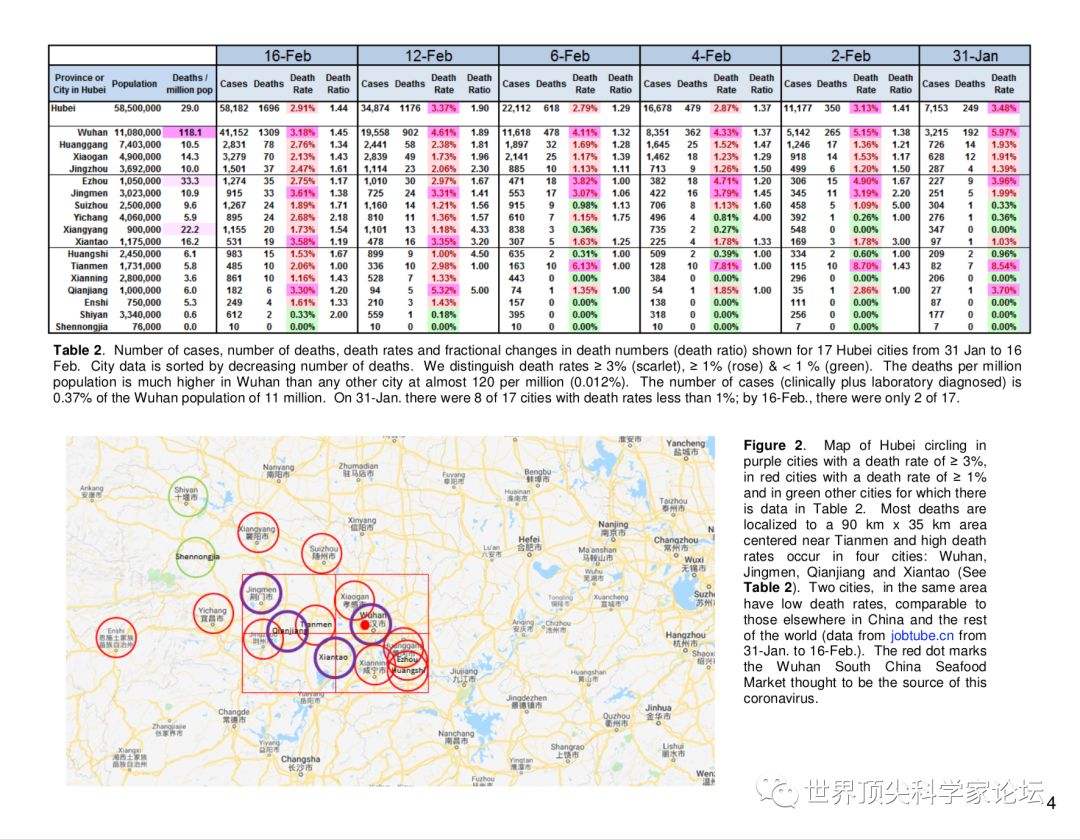Click the purple circle around Jingmen

[262, 593]
